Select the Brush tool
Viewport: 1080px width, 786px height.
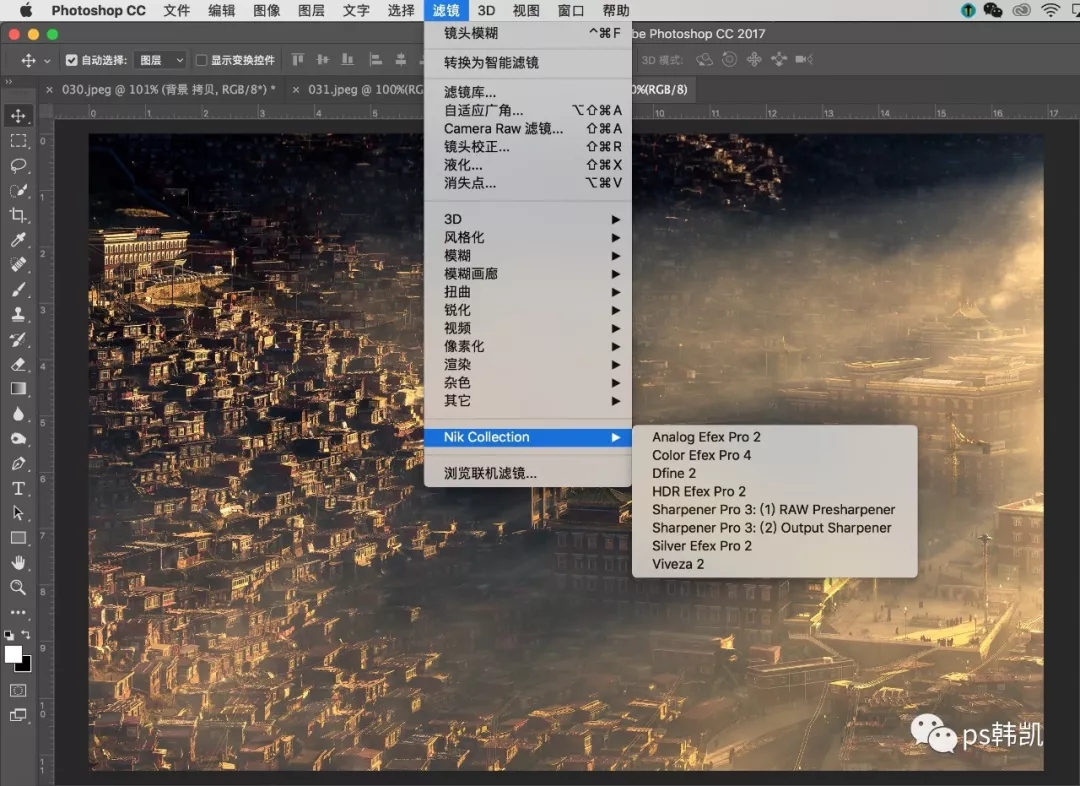(19, 289)
